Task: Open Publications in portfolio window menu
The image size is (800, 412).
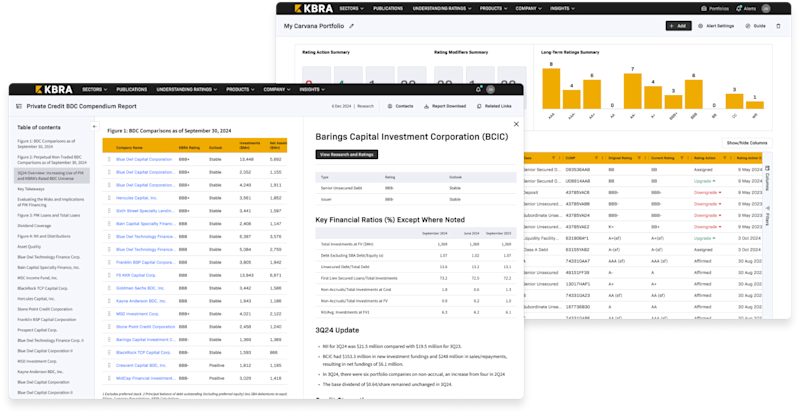Action: point(388,8)
